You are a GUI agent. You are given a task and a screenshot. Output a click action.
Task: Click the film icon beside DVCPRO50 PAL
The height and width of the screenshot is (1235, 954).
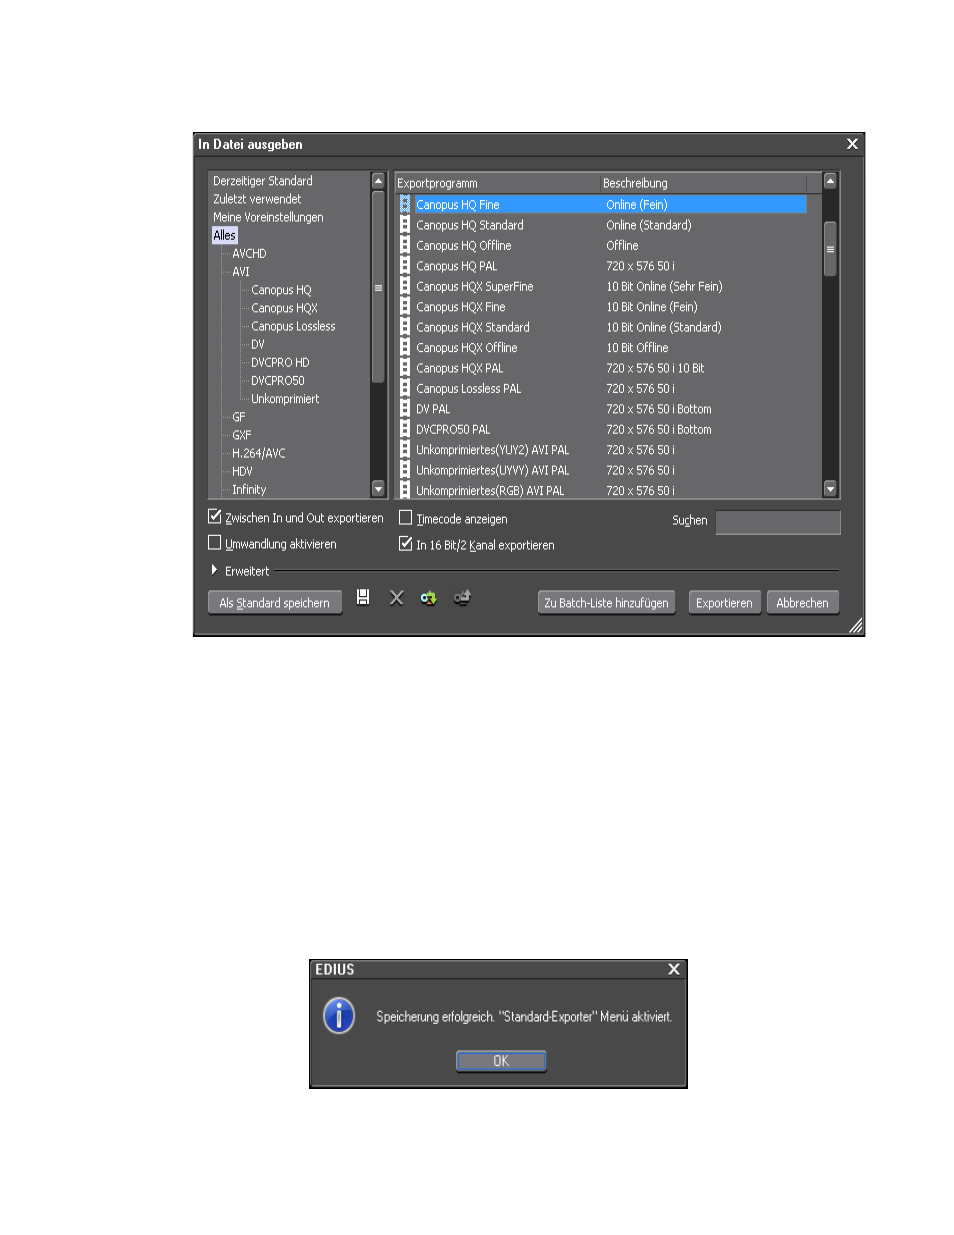point(405,430)
